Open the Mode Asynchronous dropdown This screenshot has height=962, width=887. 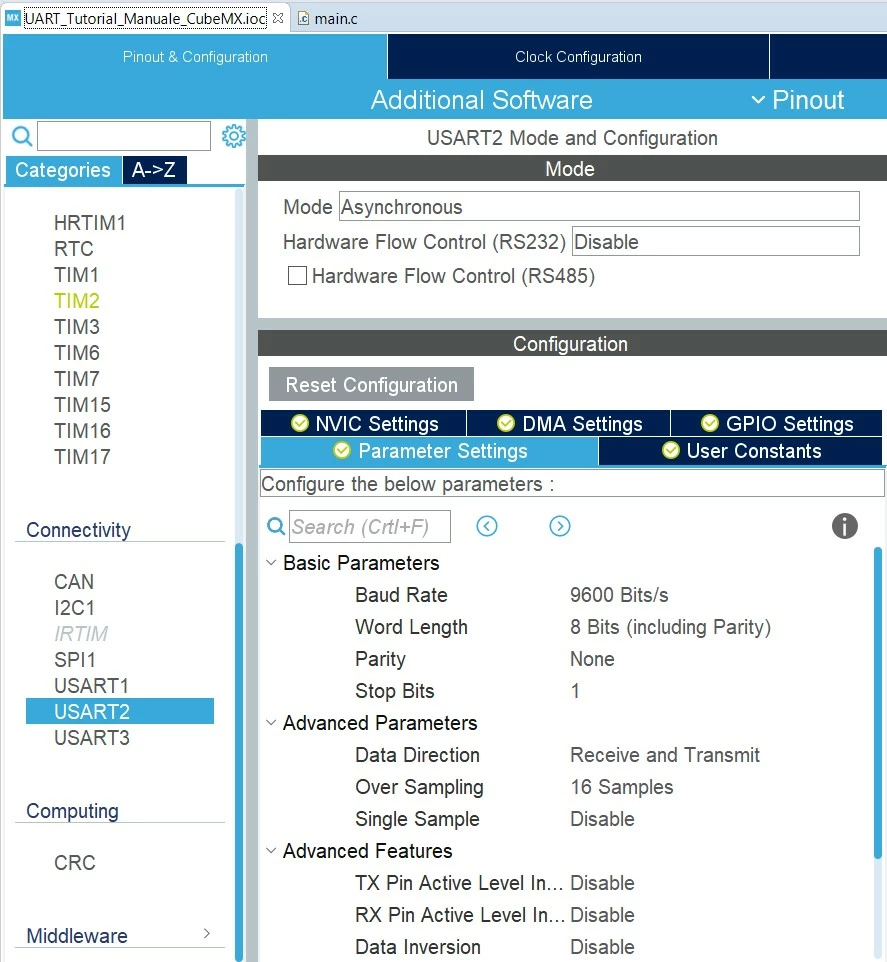tap(599, 207)
